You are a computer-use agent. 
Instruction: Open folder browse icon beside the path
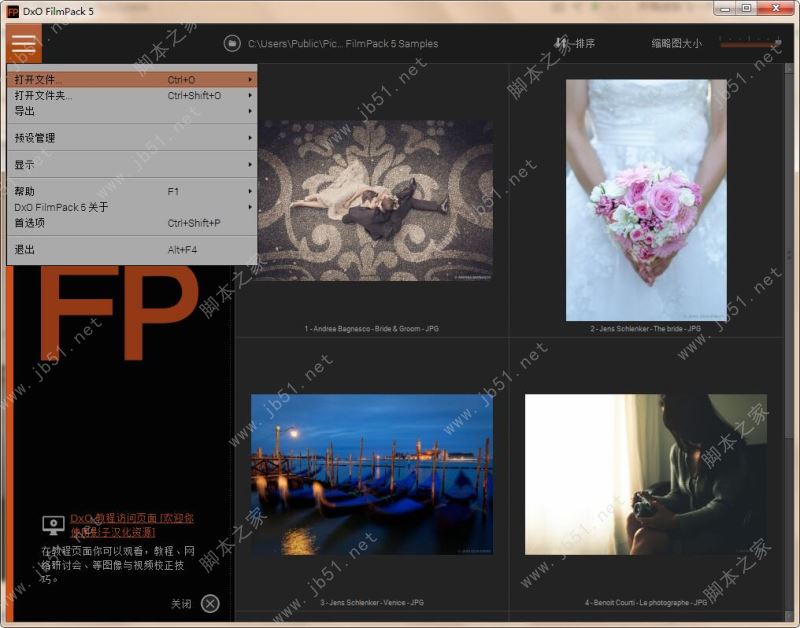pyautogui.click(x=232, y=43)
